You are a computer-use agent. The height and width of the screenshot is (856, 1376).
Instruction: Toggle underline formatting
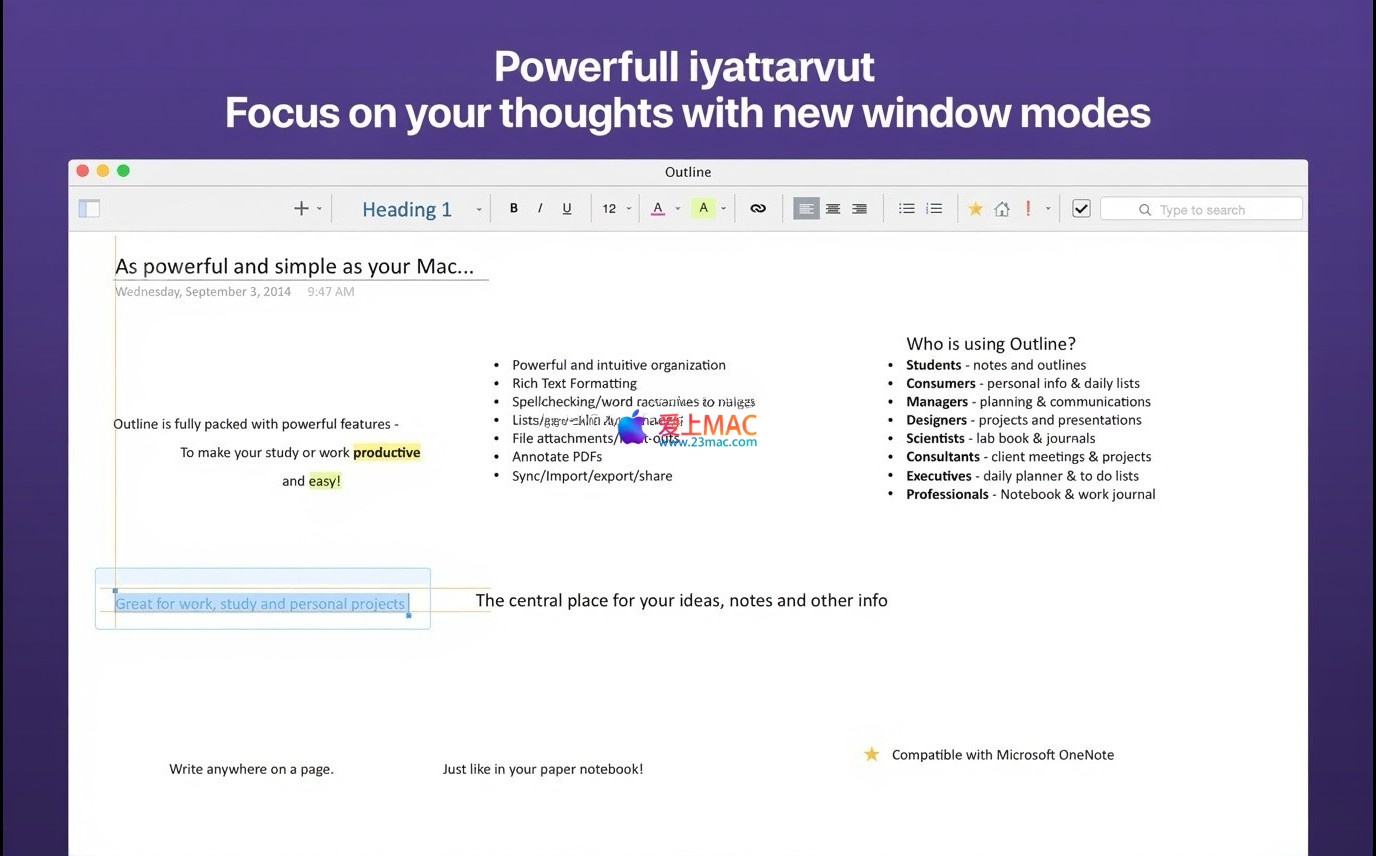point(567,208)
